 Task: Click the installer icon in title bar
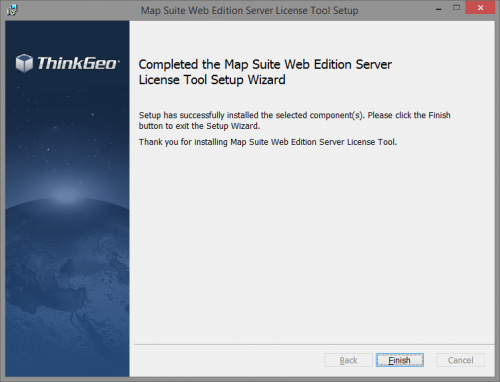coord(12,10)
